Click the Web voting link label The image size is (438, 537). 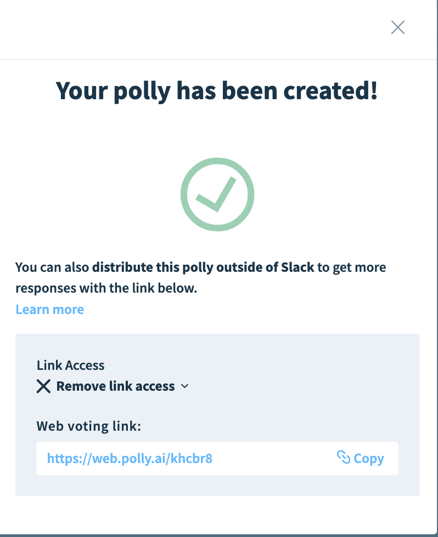[x=89, y=426]
